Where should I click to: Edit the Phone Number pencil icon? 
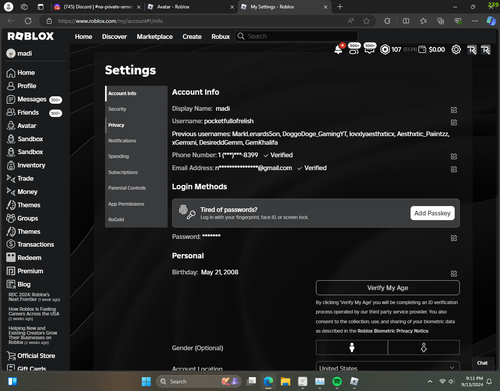[454, 156]
